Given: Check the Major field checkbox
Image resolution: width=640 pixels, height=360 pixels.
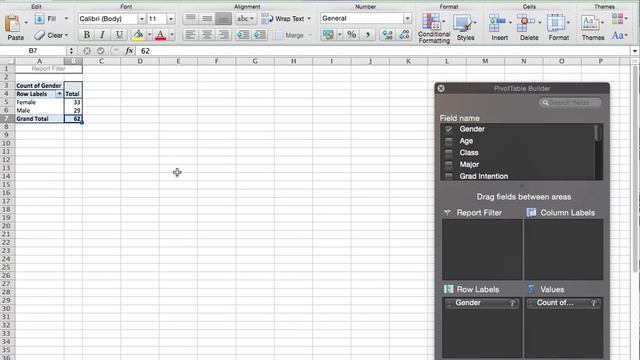Looking at the screenshot, I should coord(449,165).
